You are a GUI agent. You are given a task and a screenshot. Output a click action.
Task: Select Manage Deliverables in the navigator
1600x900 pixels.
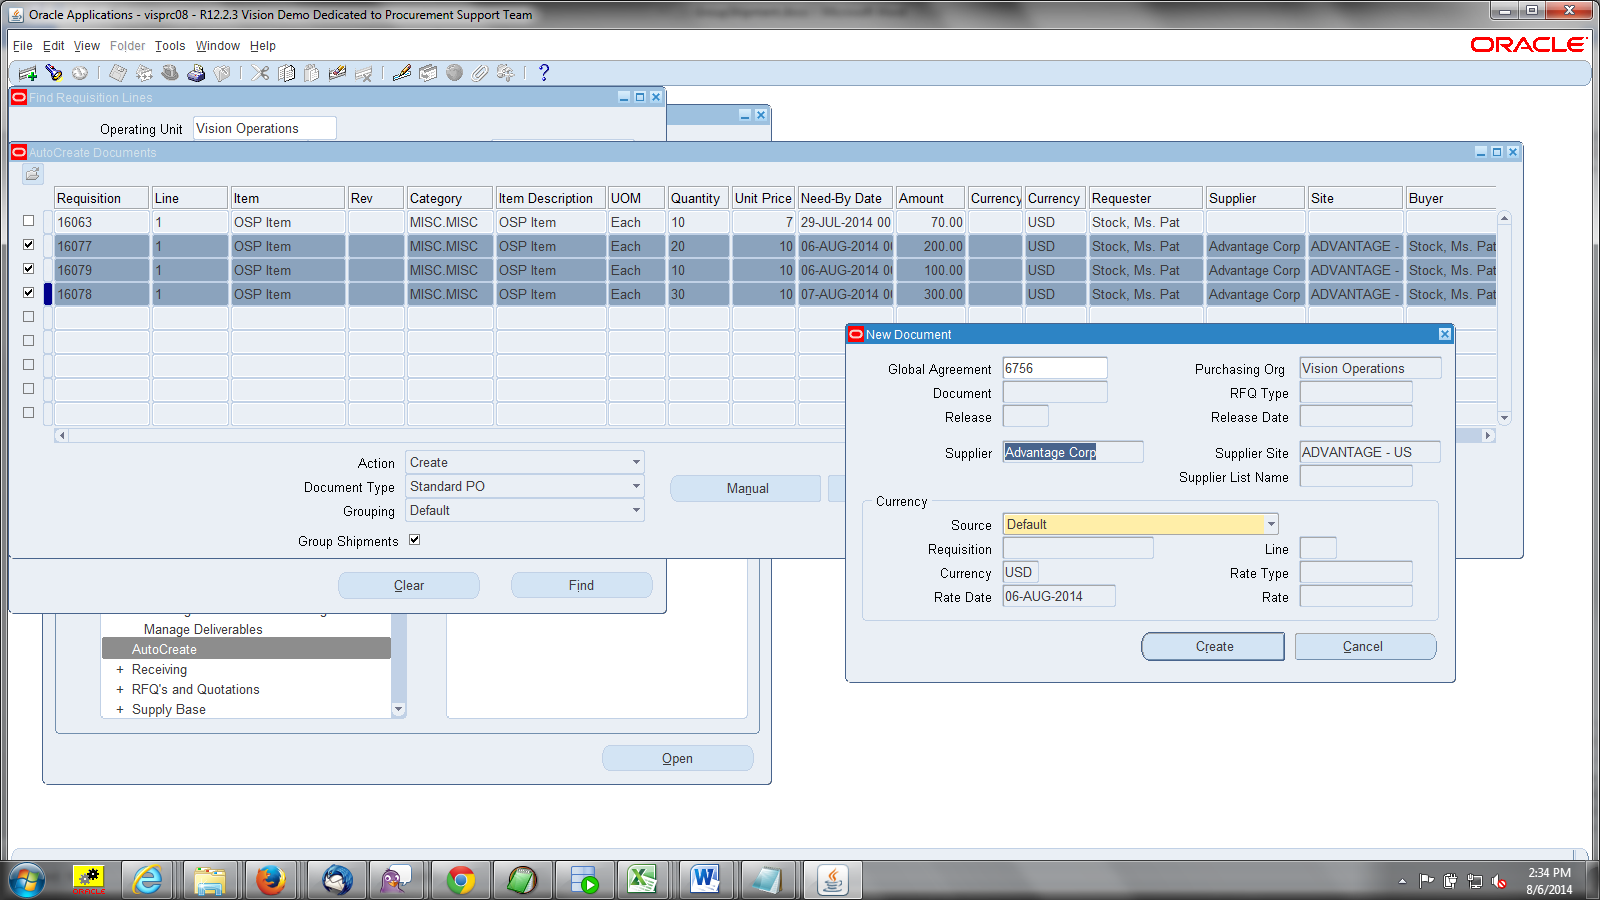tap(203, 630)
